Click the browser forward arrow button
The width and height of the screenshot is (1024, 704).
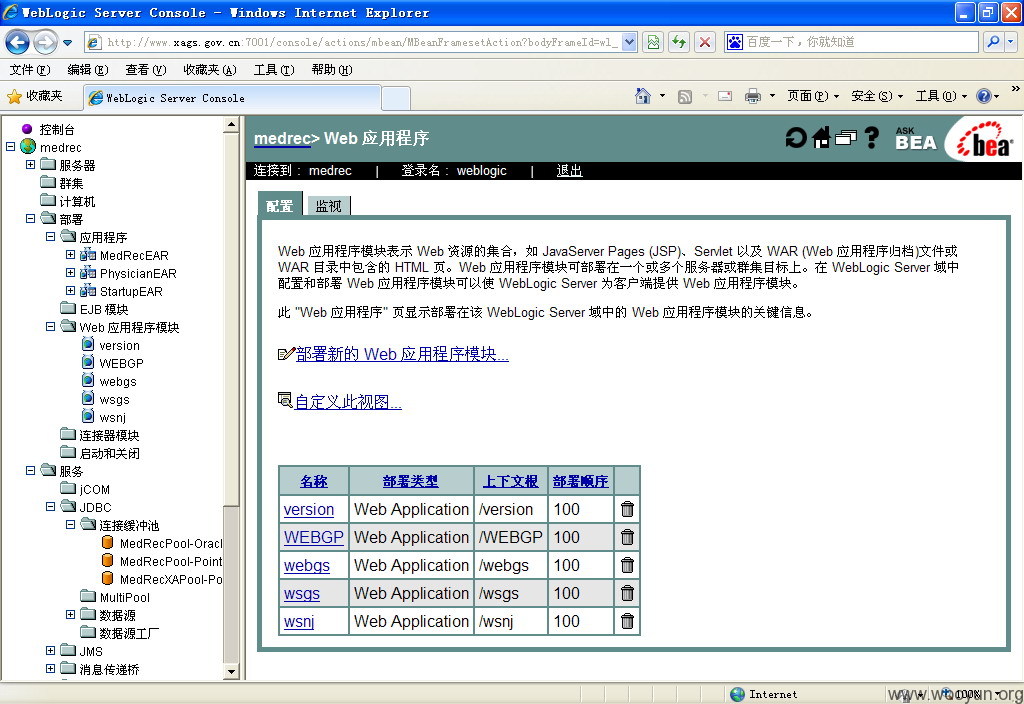[x=44, y=42]
